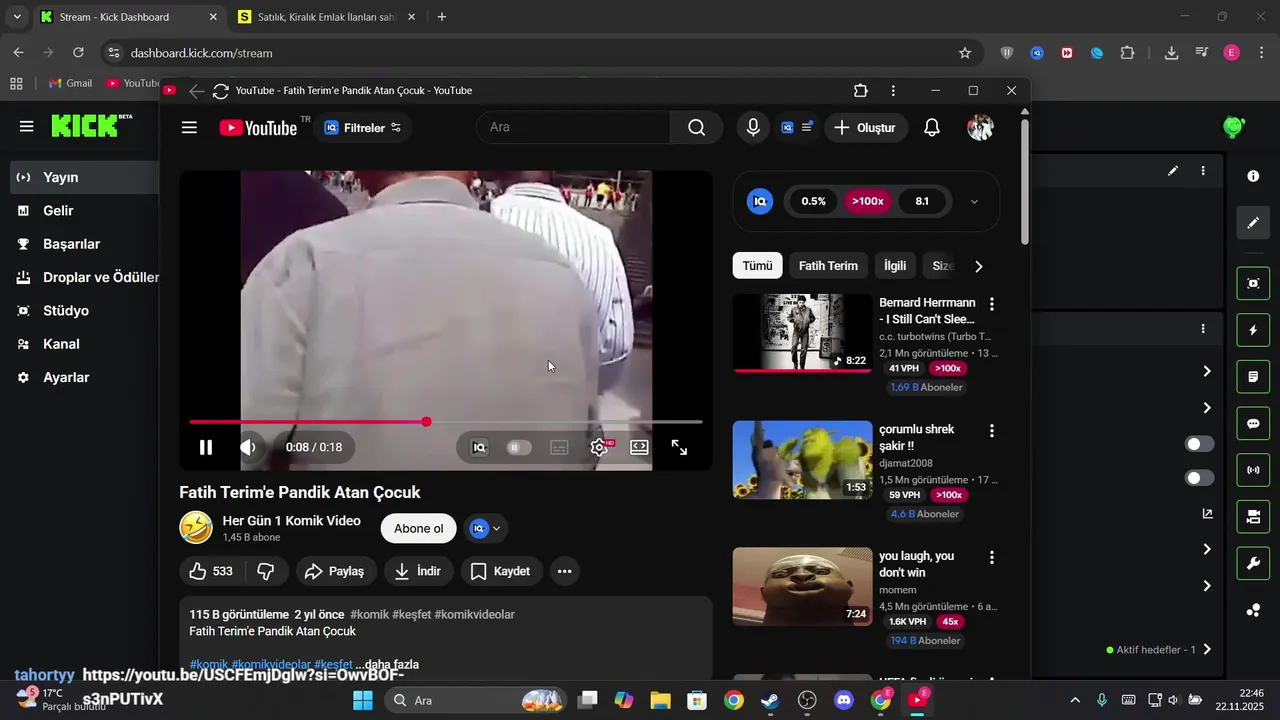Dislike the video with thumbs-down
Screen dimensions: 1280x720
[x=266, y=571]
